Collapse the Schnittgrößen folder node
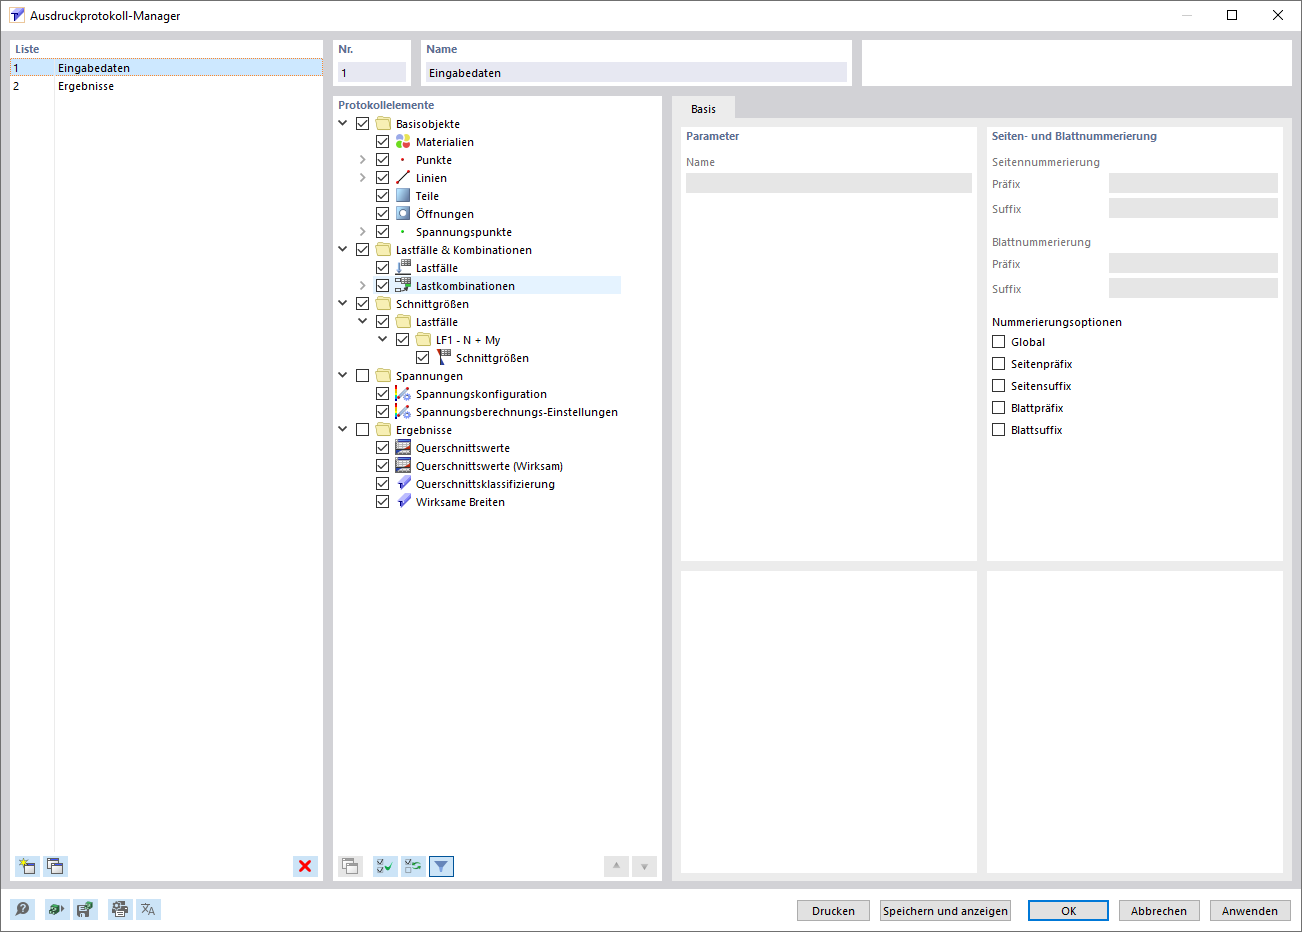Viewport: 1302px width, 932px height. tap(343, 304)
